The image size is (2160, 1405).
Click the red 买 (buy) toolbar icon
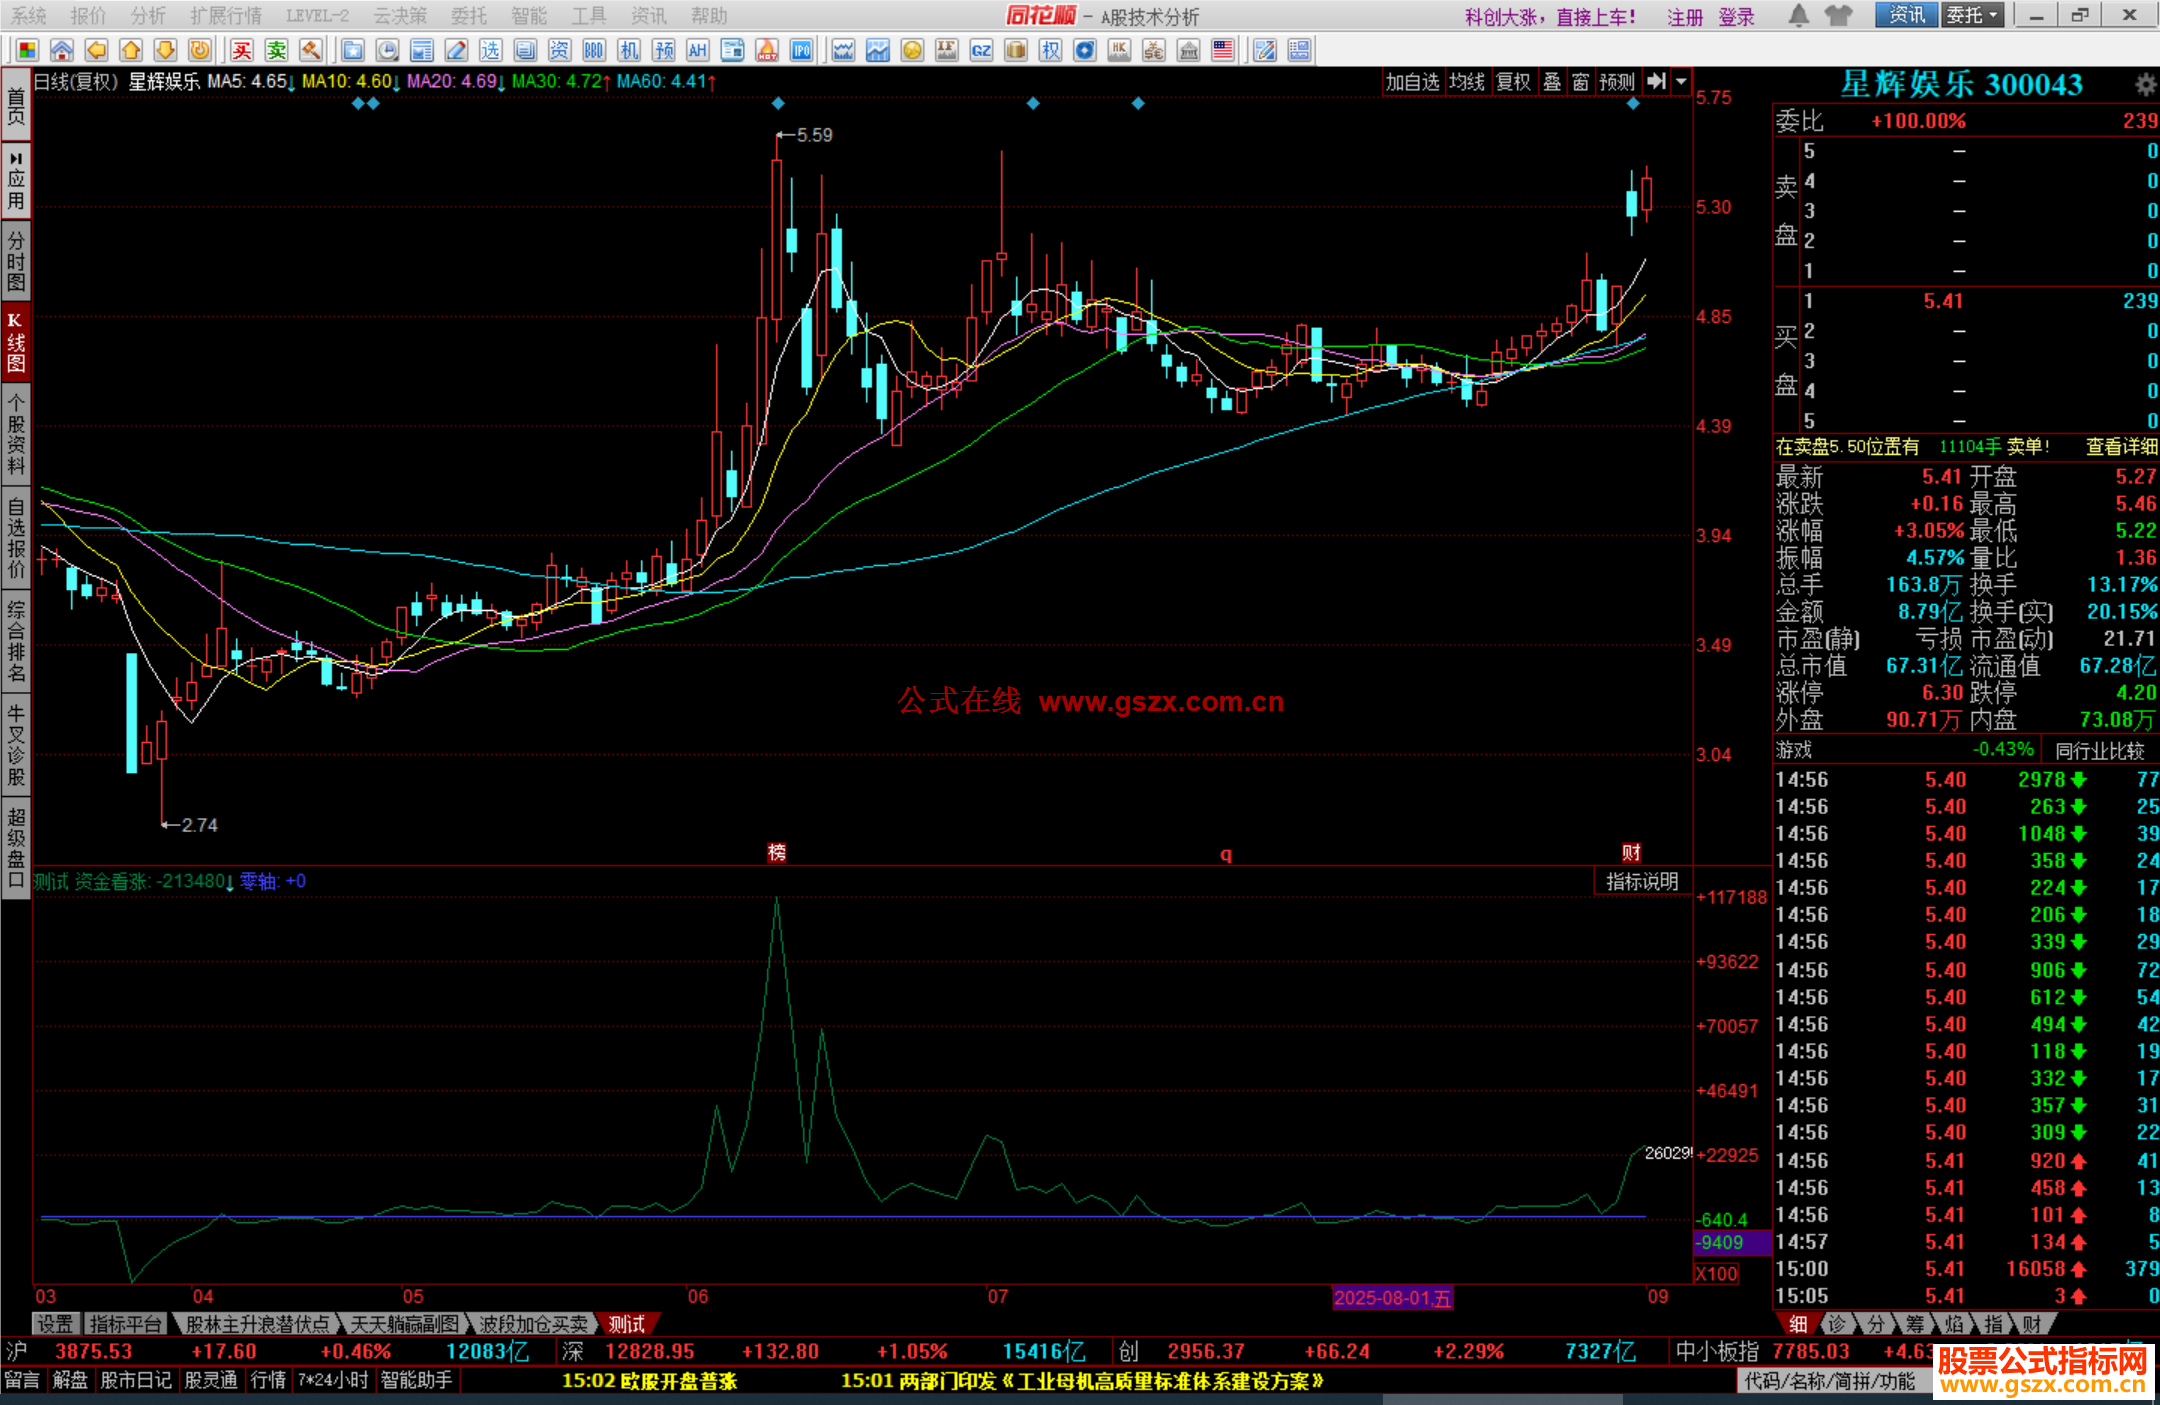coord(242,50)
